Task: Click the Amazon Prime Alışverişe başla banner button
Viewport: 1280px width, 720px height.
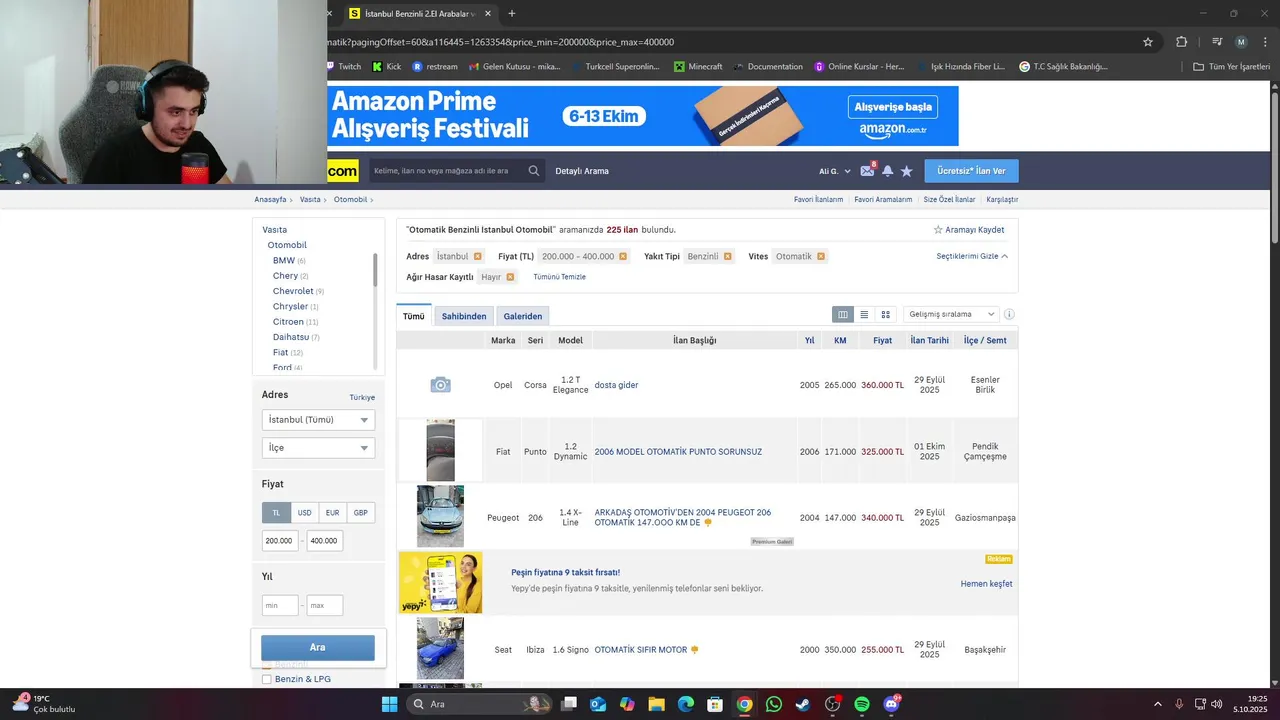Action: [x=892, y=107]
